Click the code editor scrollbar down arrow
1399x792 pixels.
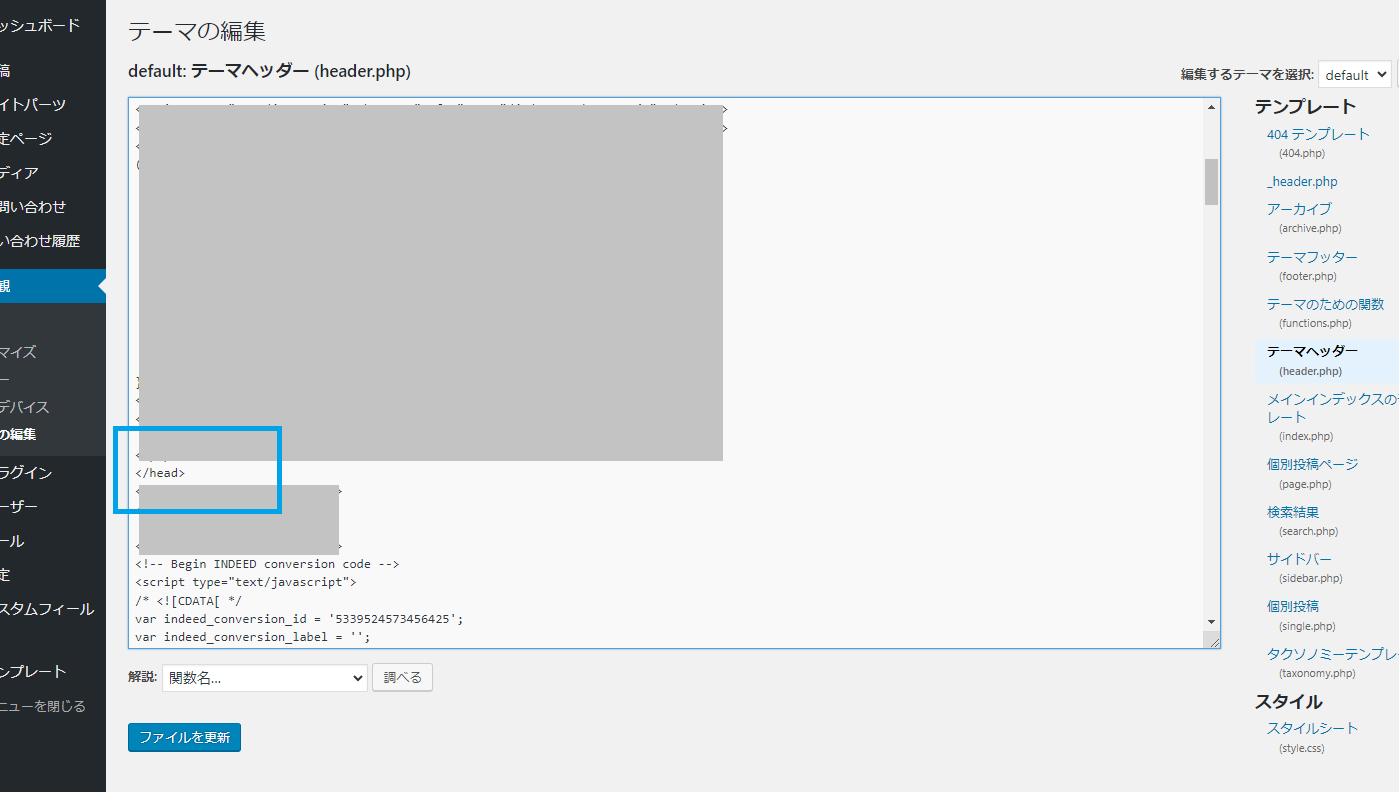(1211, 622)
